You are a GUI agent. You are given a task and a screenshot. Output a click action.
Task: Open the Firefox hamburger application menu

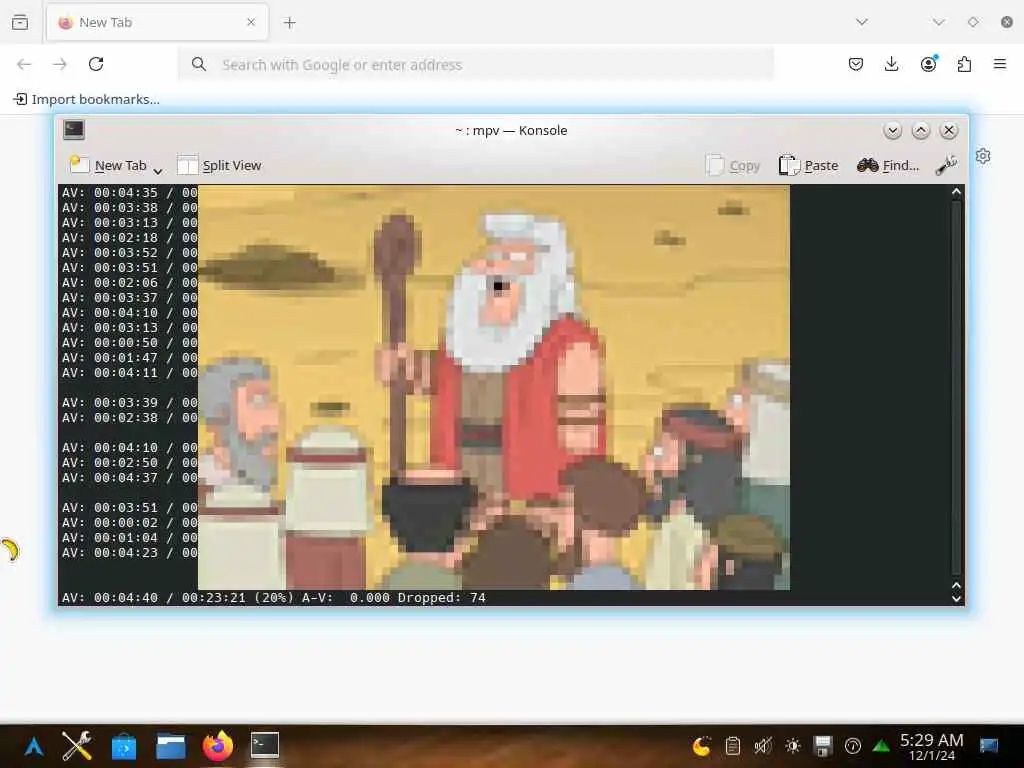click(1000, 64)
